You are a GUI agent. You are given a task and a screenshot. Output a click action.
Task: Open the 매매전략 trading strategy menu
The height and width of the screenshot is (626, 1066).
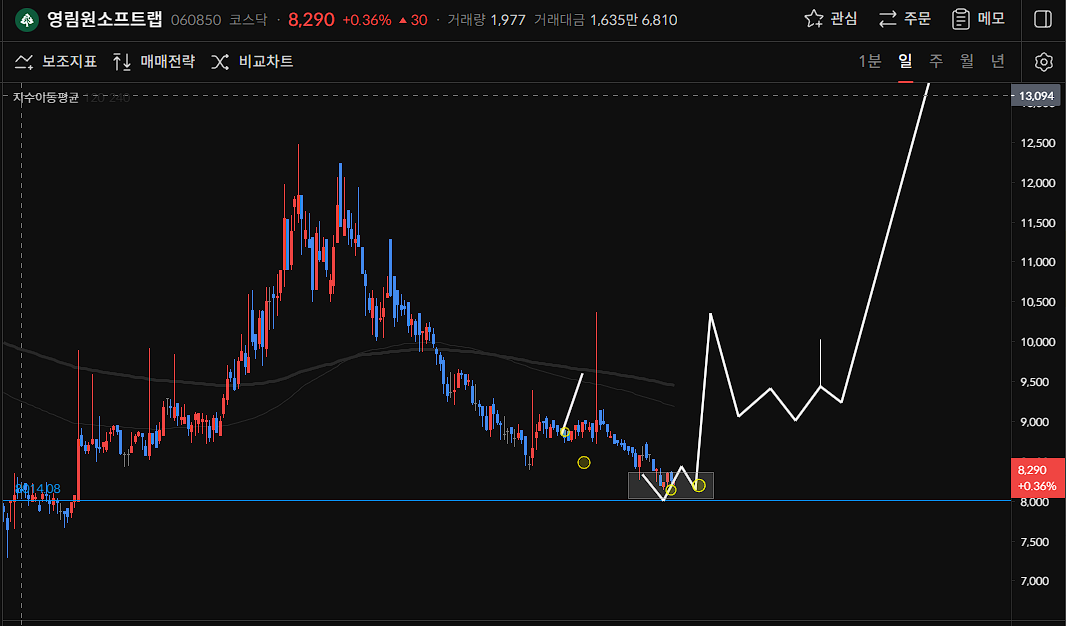pyautogui.click(x=154, y=62)
